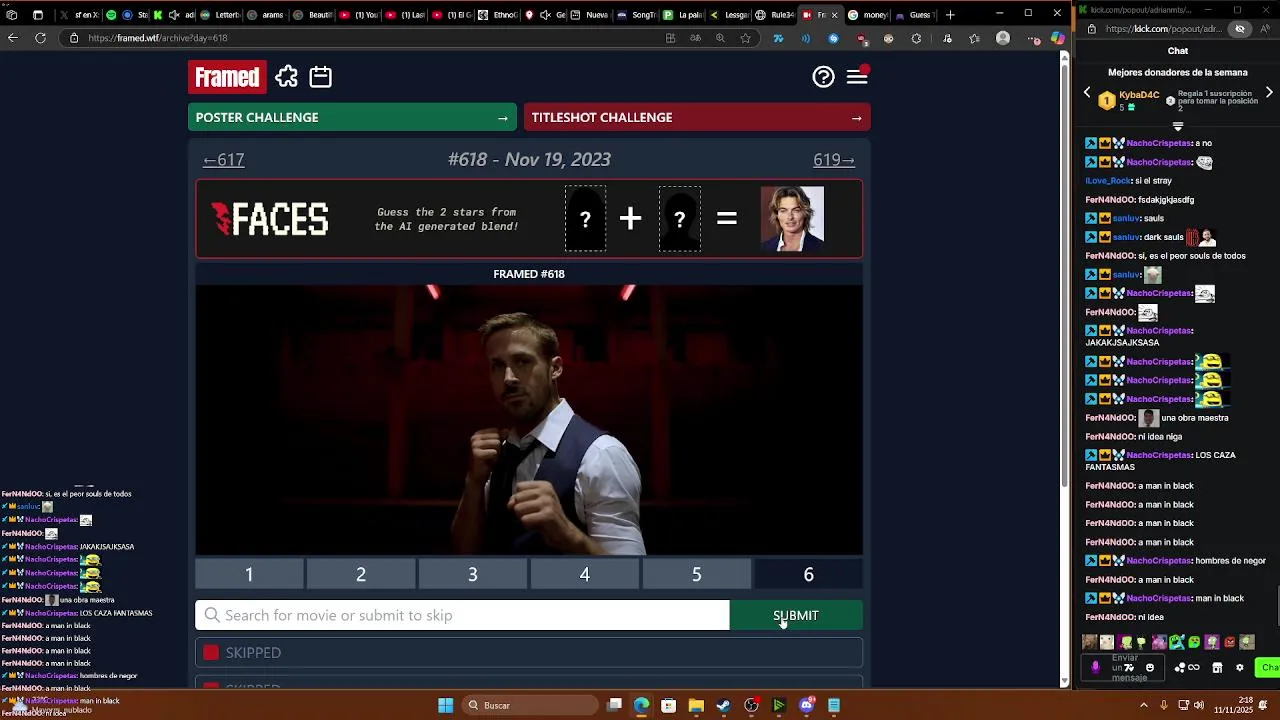Toggle tracking prevention eye icon in Kick window
Viewport: 1280px width, 720px height.
(1240, 29)
